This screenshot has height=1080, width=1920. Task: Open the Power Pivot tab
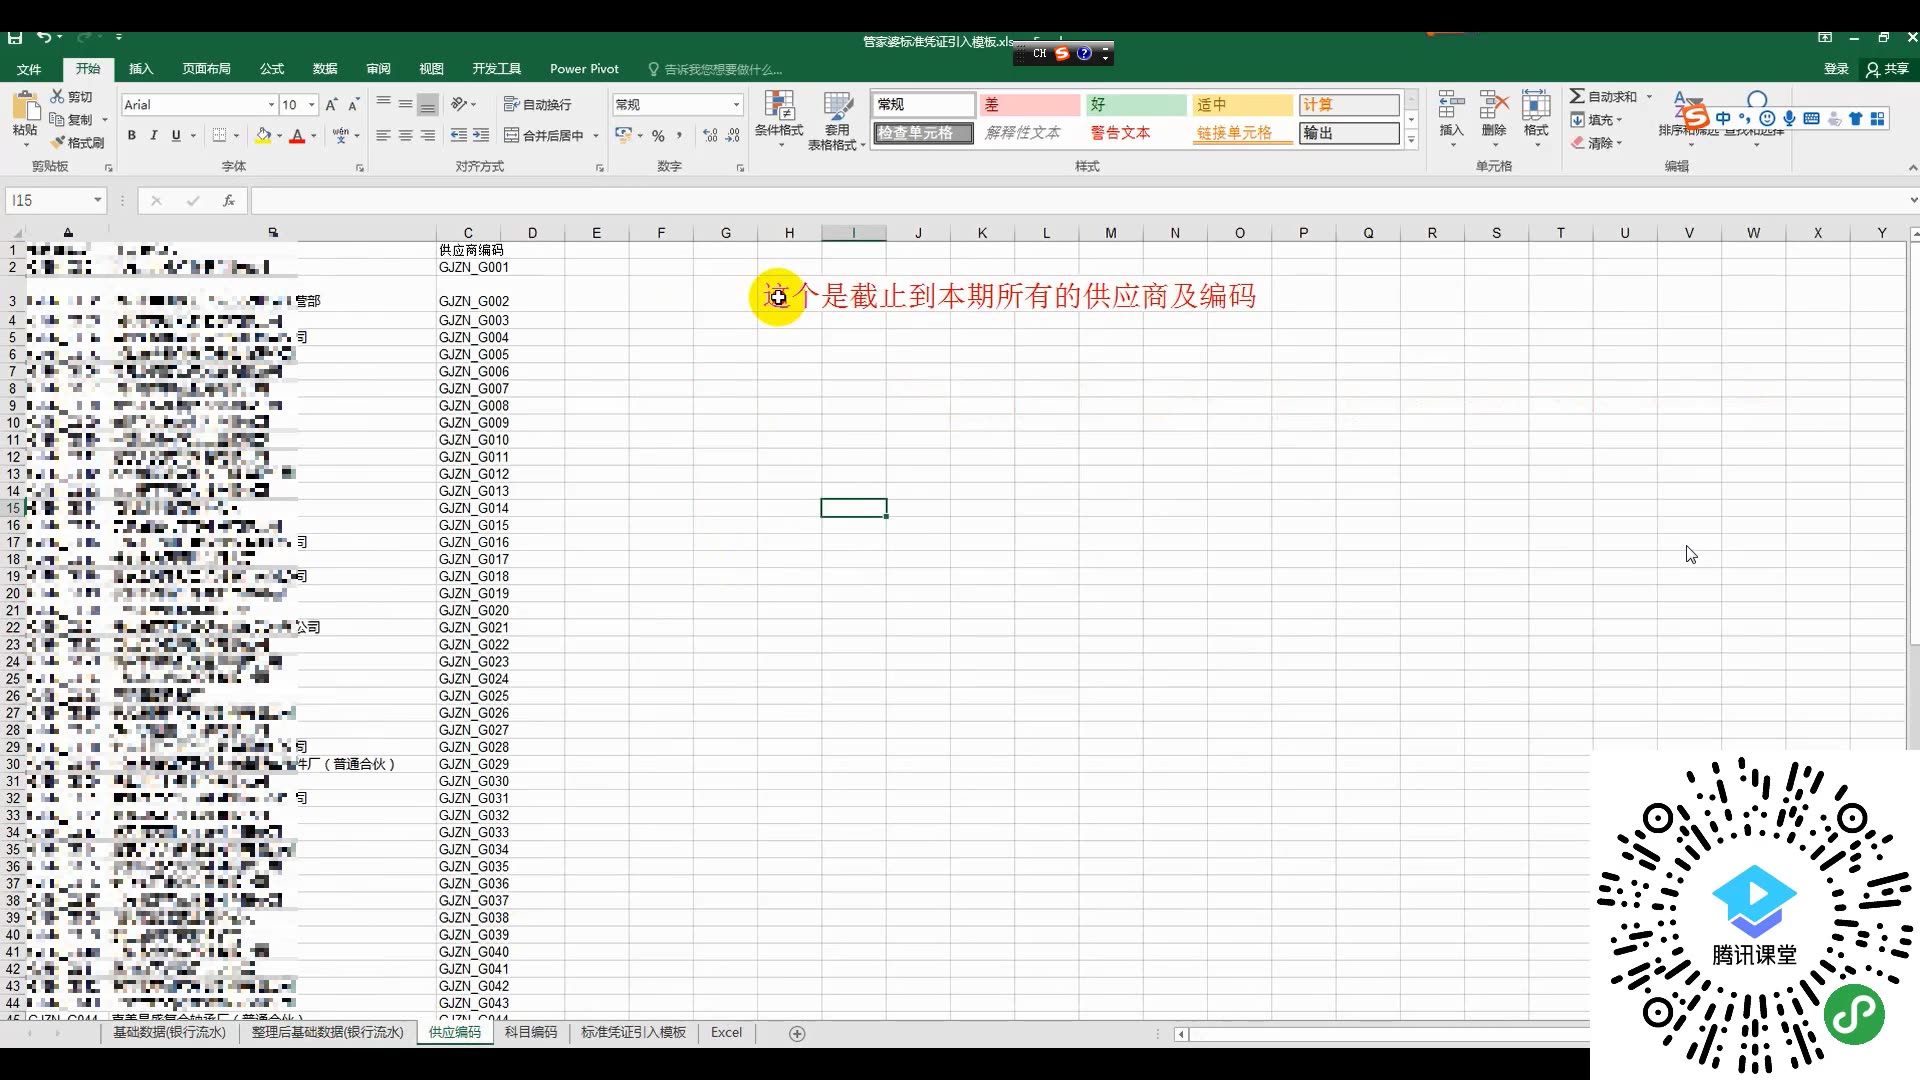584,69
